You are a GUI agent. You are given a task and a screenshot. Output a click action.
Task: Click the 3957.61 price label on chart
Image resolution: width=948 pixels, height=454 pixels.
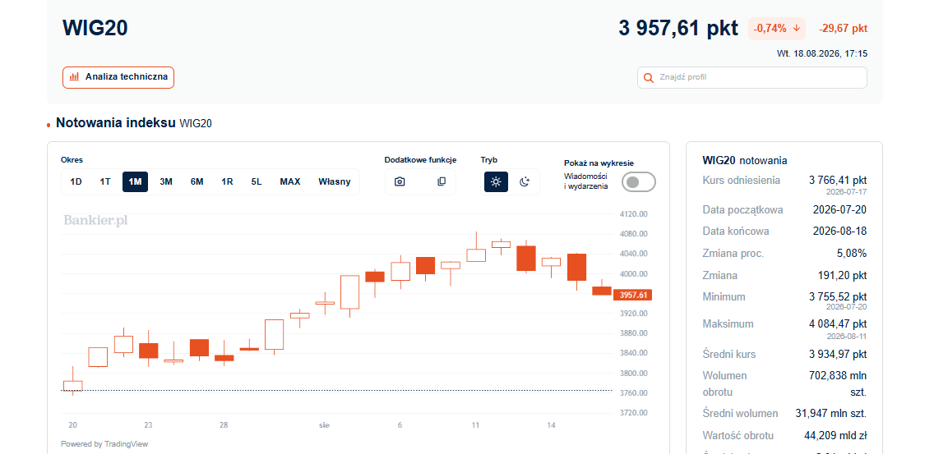tap(632, 295)
